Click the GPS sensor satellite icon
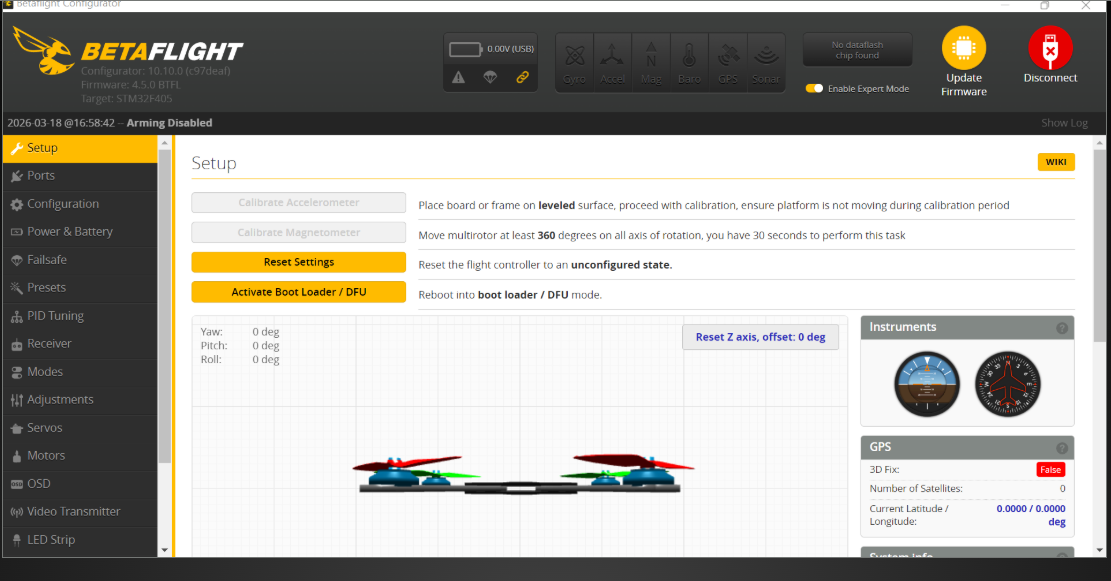 [727, 56]
